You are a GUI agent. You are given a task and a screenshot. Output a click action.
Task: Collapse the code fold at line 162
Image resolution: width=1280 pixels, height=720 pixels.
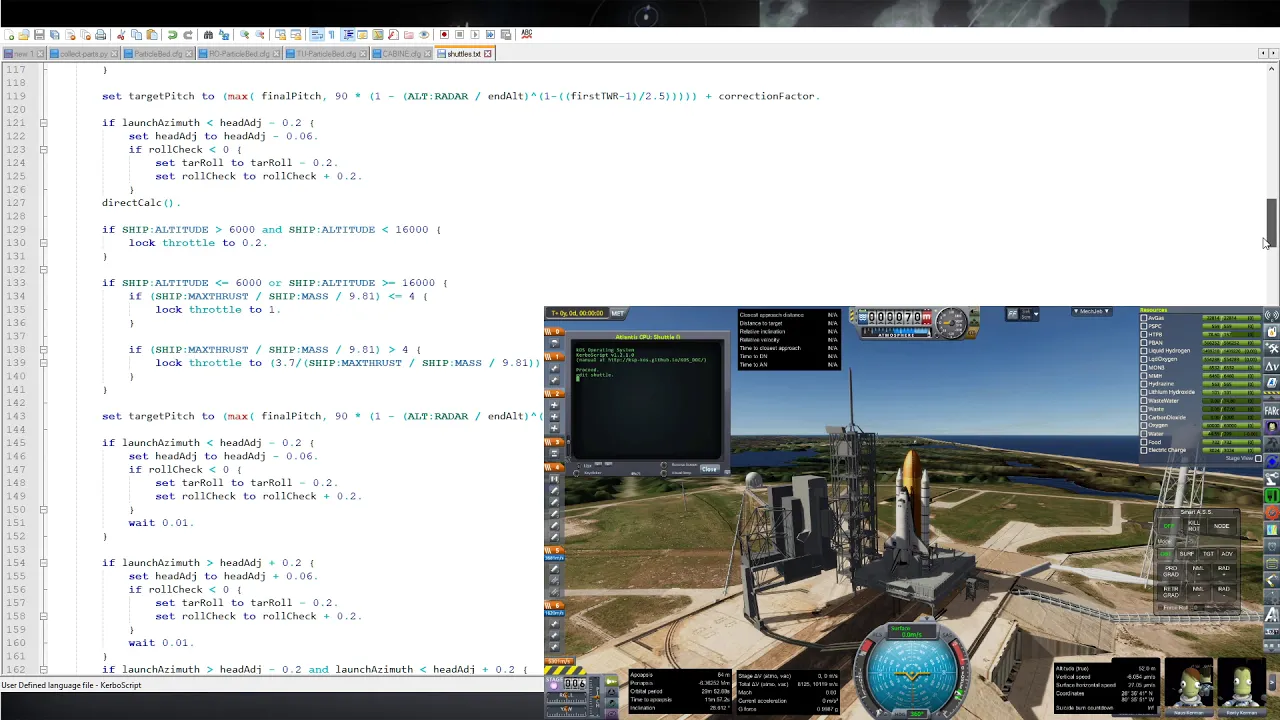point(43,669)
